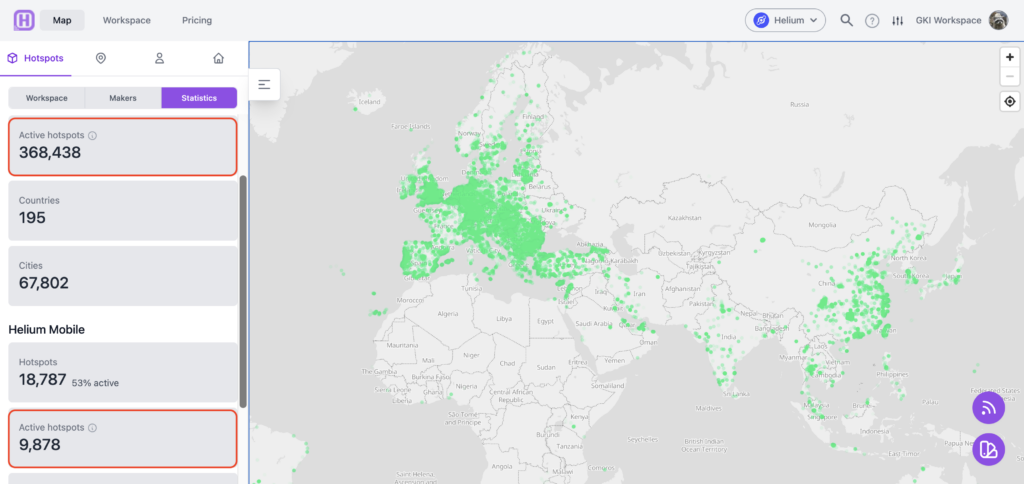Switch to the location pin sidebar tab
The image size is (1024, 484).
point(101,58)
